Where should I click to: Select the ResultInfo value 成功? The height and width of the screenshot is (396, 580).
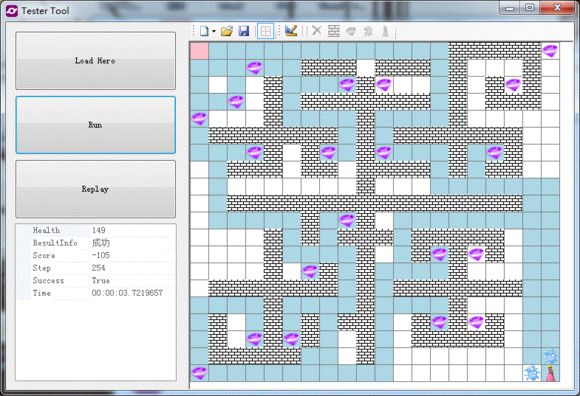(x=101, y=243)
